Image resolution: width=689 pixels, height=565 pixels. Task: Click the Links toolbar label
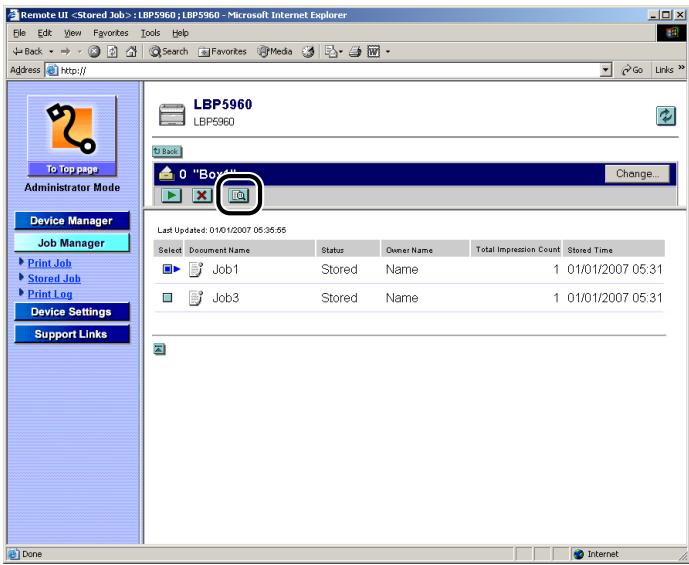(664, 70)
